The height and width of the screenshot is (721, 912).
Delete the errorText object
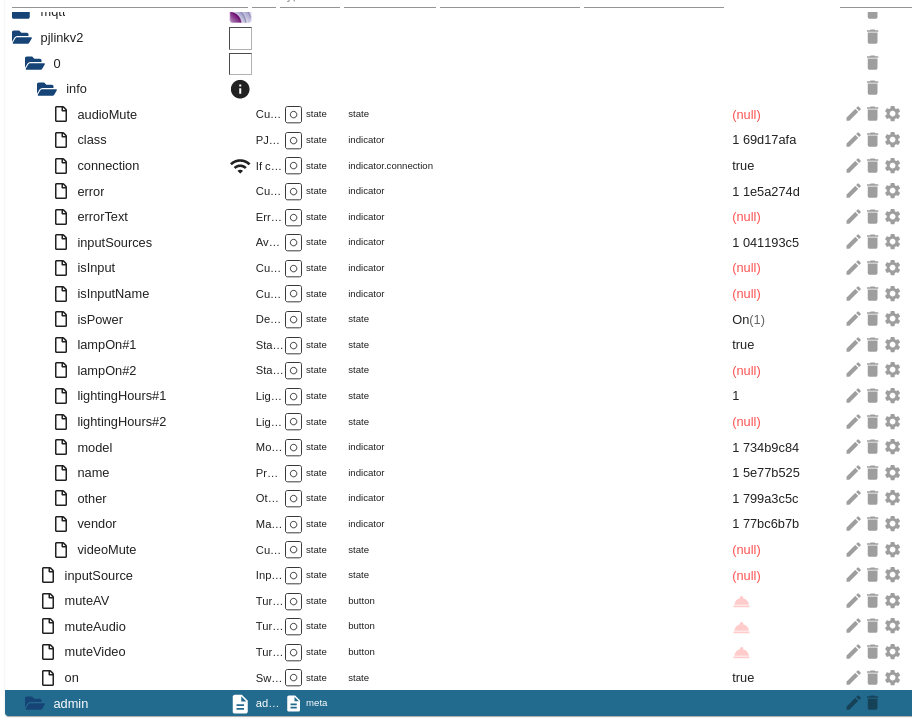872,216
